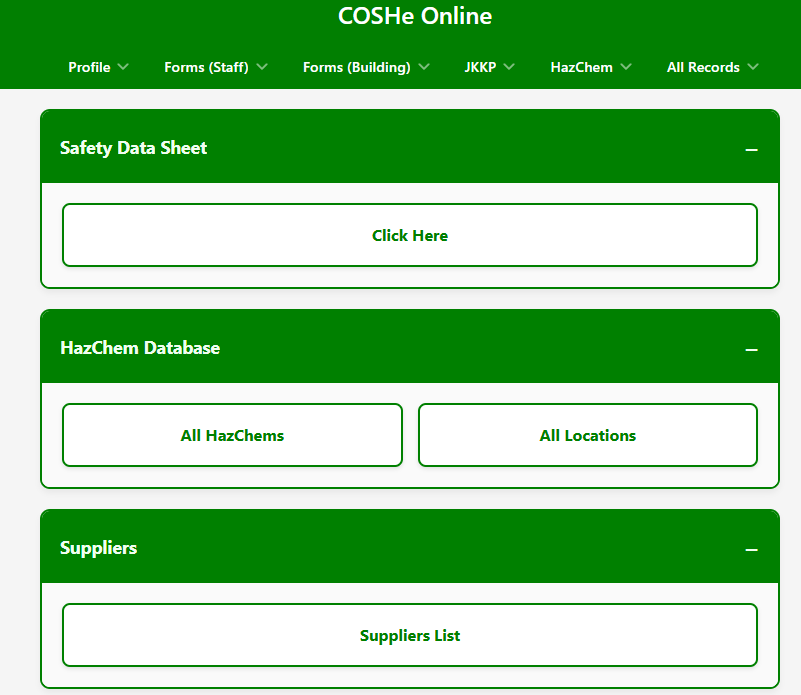Click the chevron arrow beside Forms (Staff)
The image size is (801, 695).
tap(261, 67)
